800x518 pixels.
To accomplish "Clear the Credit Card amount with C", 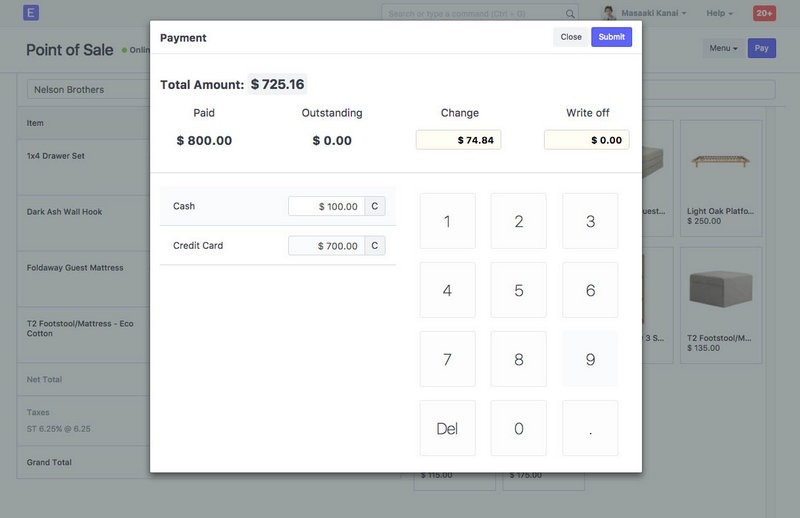I will click(375, 246).
